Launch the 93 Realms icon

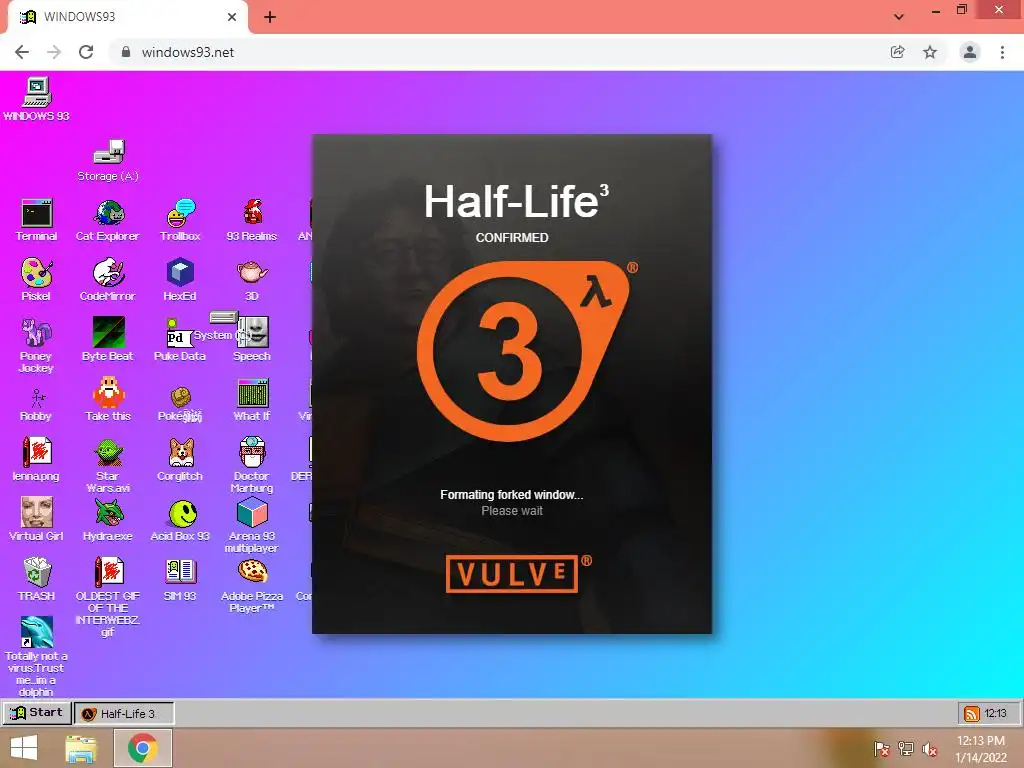251,220
